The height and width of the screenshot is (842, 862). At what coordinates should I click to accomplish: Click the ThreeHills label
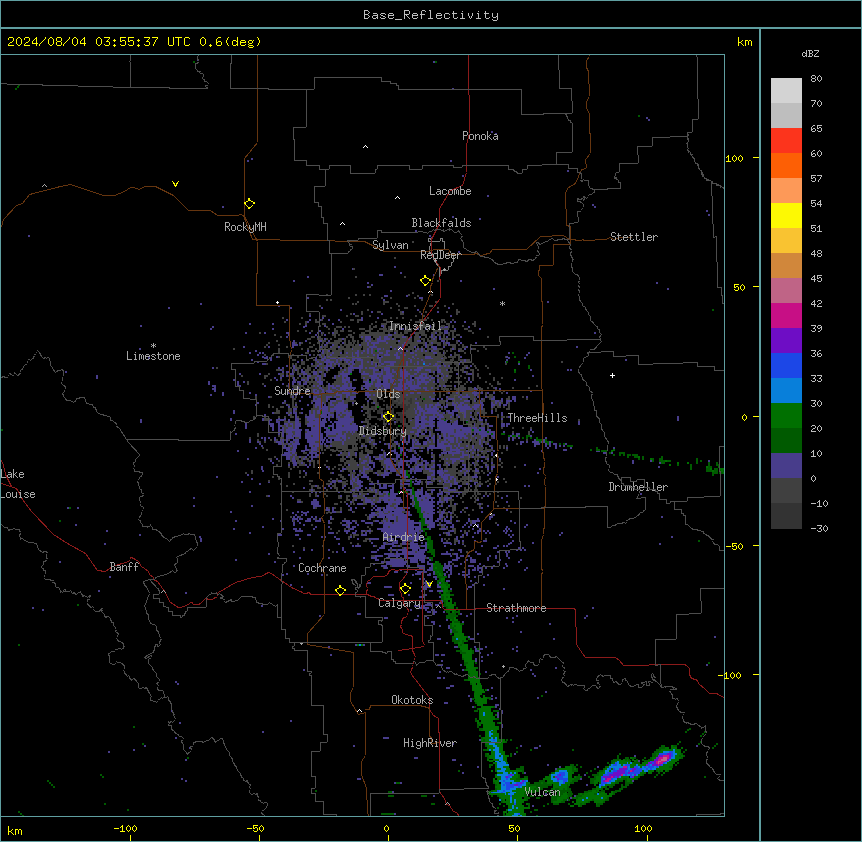coord(537,418)
